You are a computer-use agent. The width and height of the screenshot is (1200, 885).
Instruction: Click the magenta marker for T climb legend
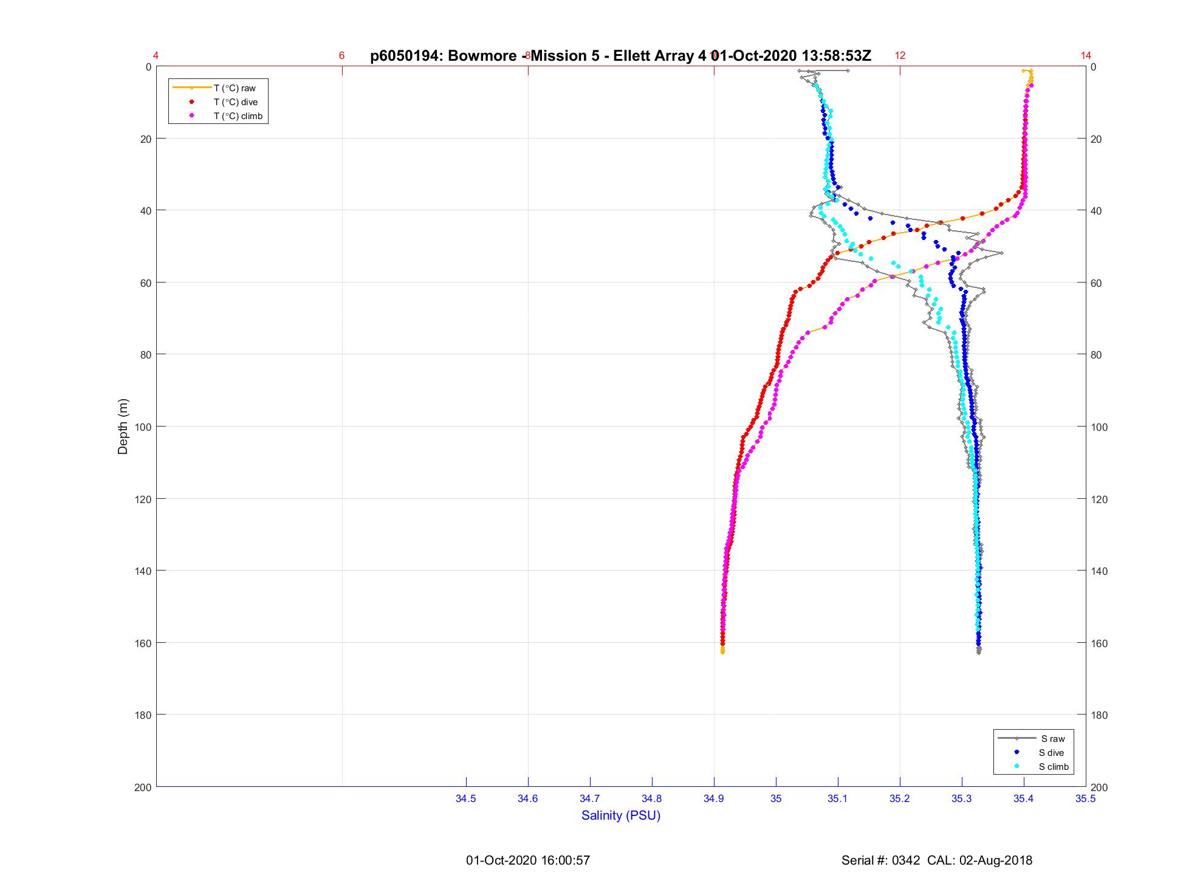pyautogui.click(x=191, y=116)
